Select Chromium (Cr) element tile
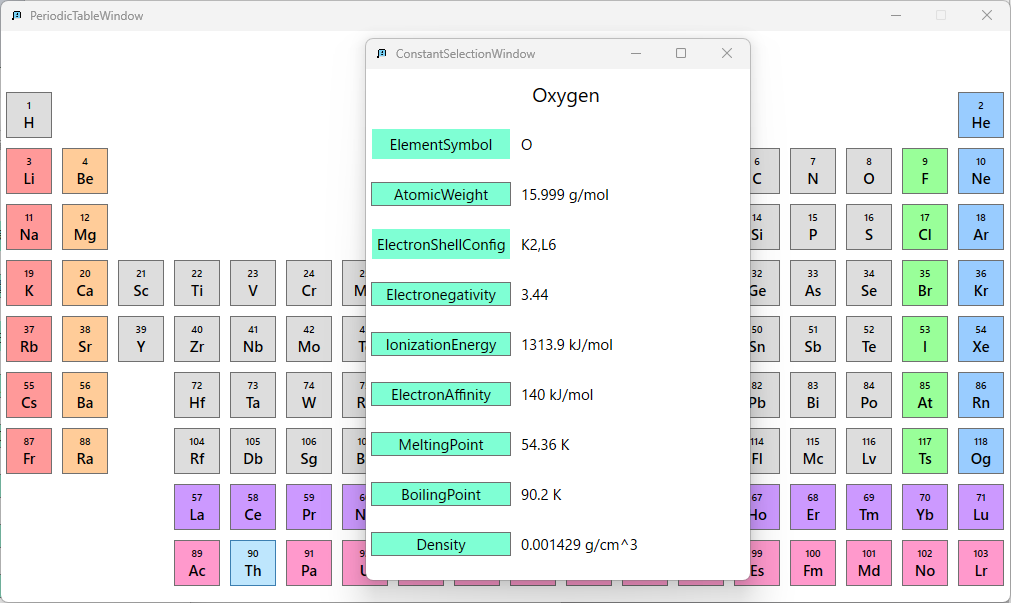Viewport: 1011px width, 603px height. (x=309, y=283)
